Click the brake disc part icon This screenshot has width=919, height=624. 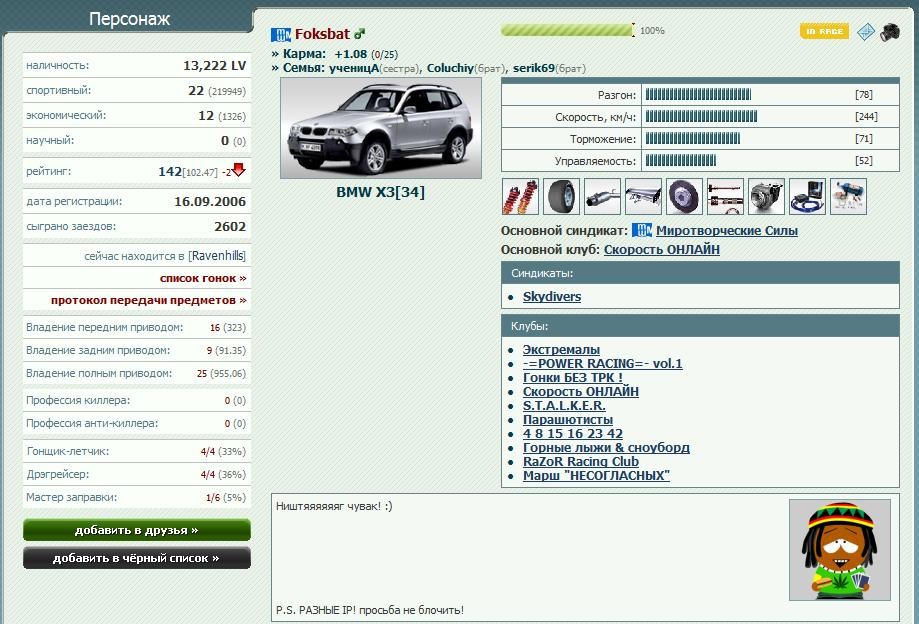[x=685, y=196]
